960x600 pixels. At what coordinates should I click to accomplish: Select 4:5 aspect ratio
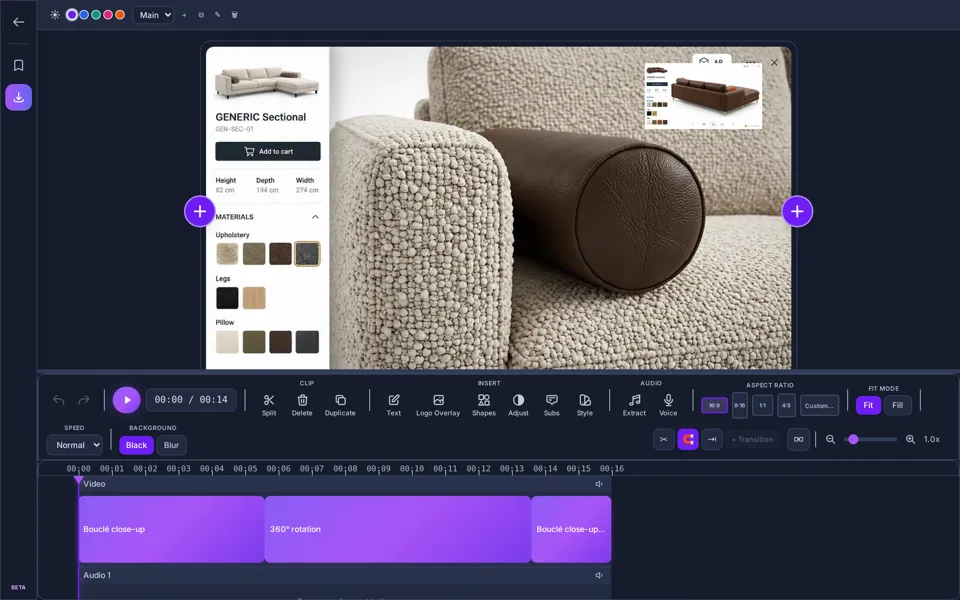[x=786, y=405]
